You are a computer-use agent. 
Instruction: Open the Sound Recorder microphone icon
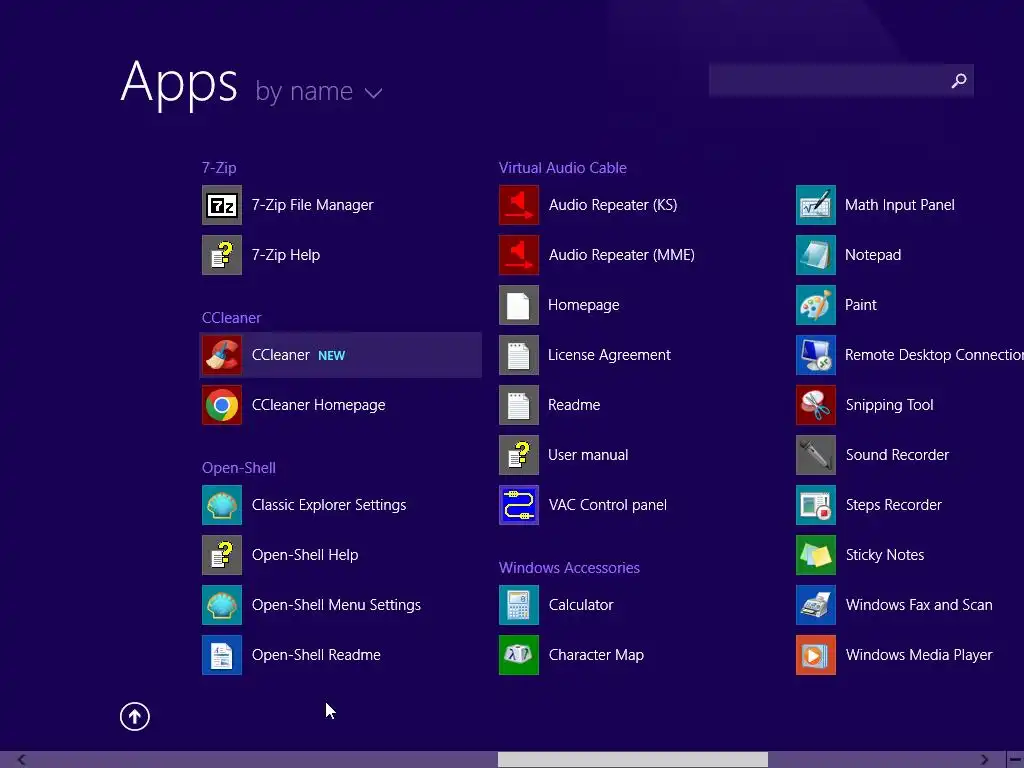tap(816, 455)
